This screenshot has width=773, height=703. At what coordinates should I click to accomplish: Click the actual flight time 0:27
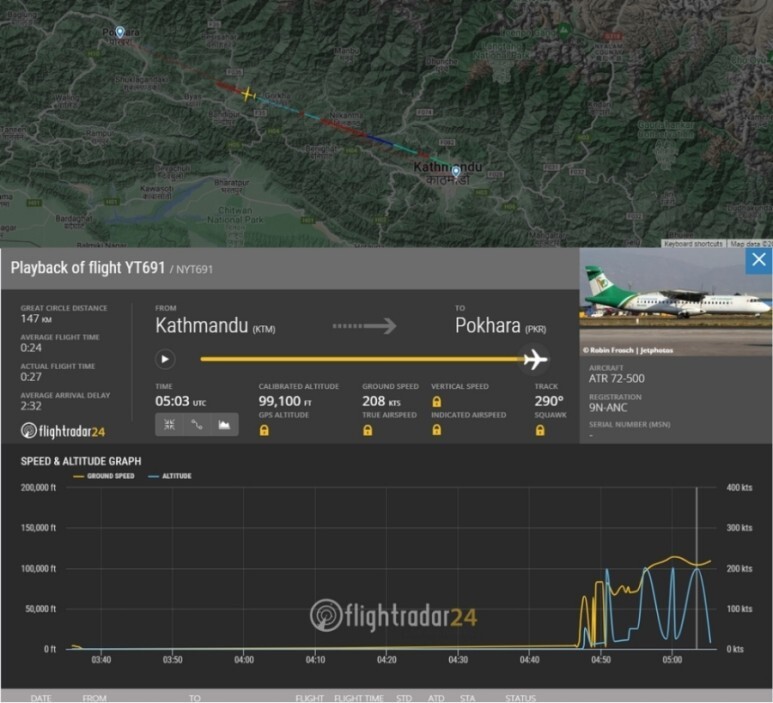click(x=31, y=377)
